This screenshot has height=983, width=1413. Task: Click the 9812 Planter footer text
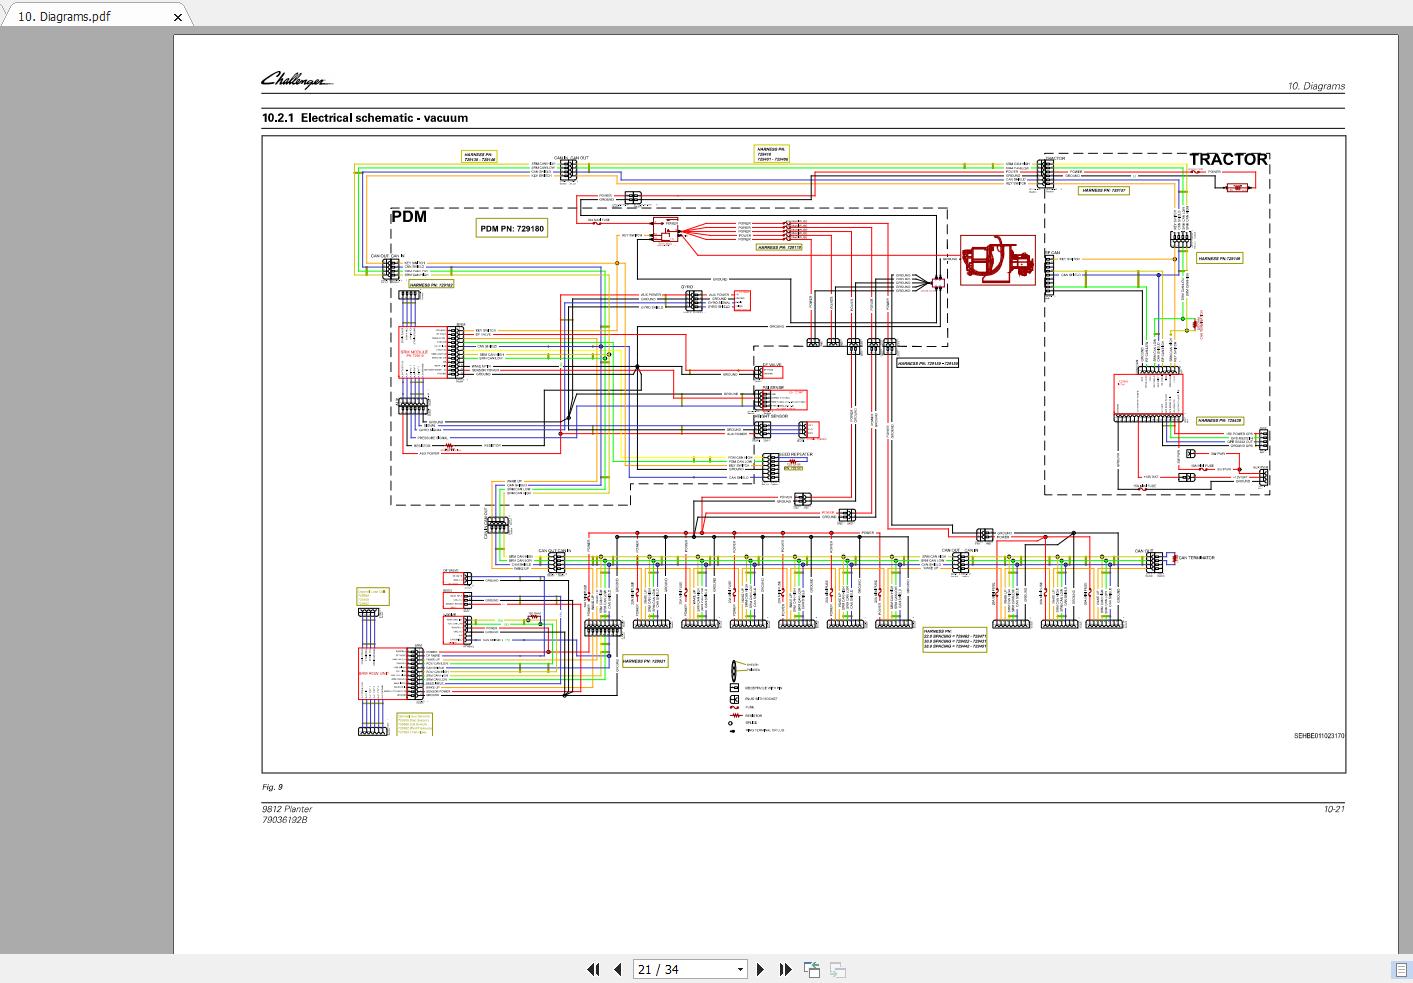click(x=287, y=808)
